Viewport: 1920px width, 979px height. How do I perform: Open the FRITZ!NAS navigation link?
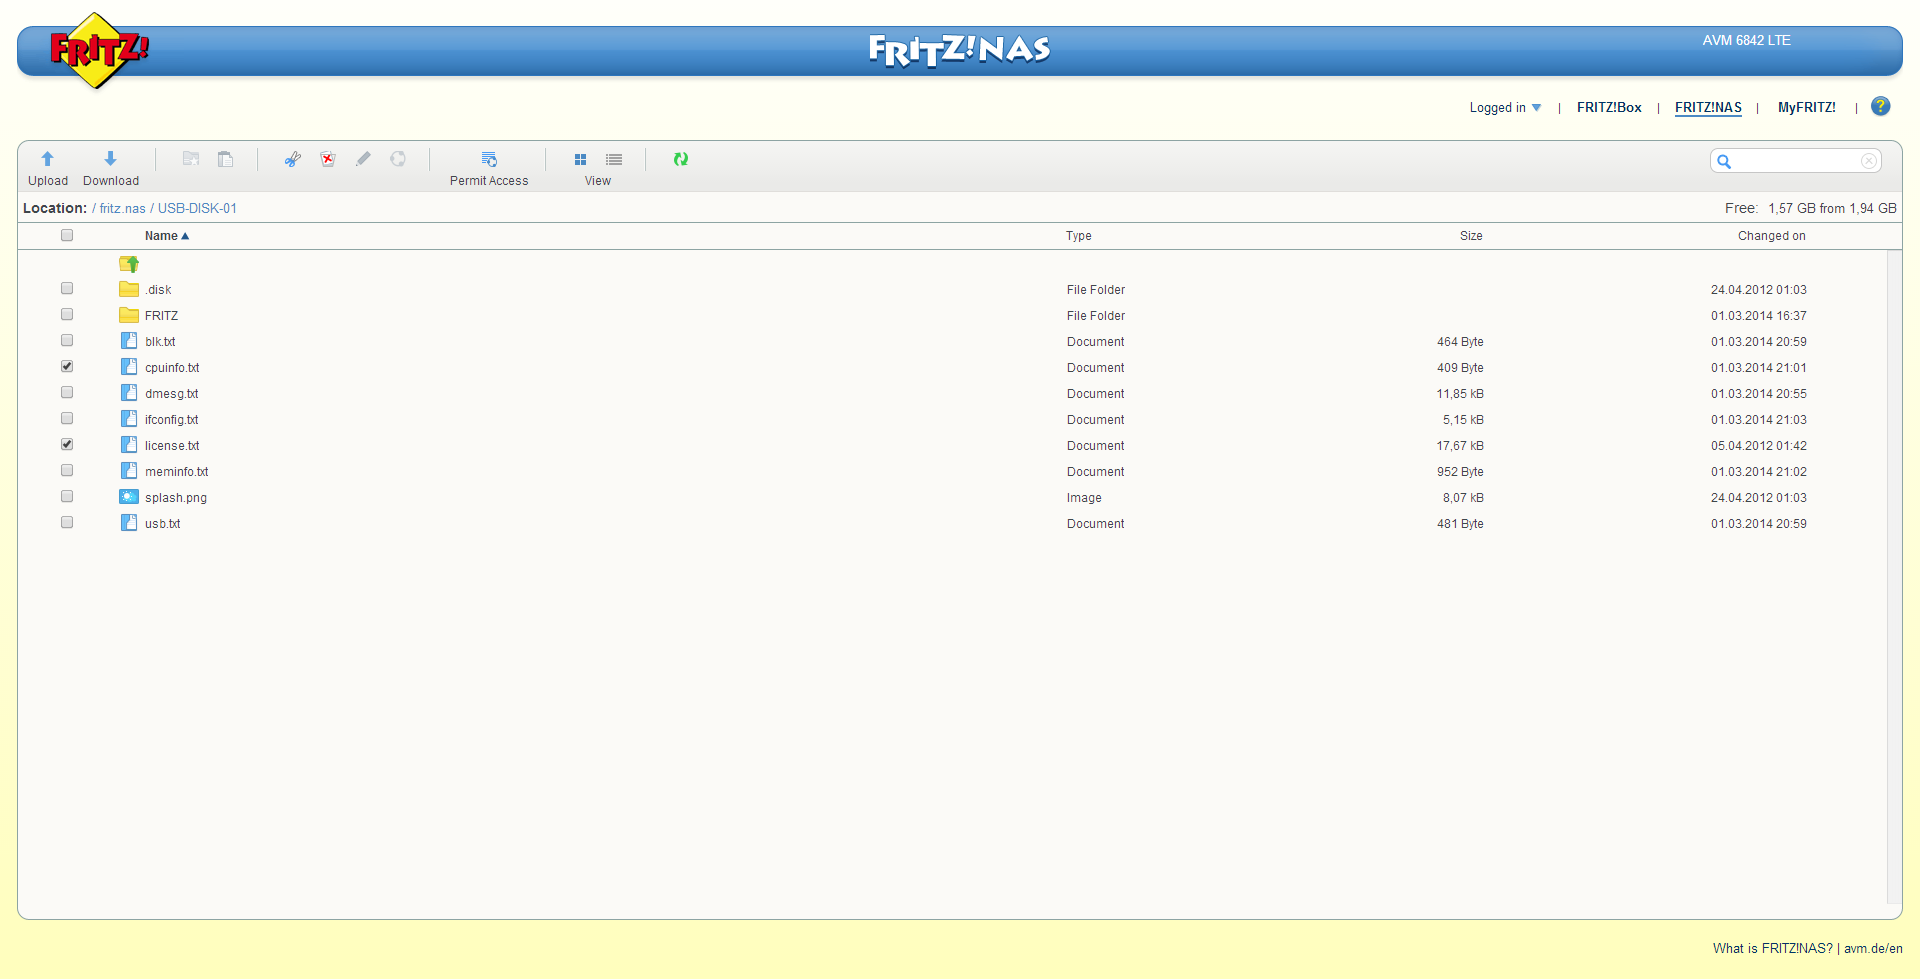pyautogui.click(x=1708, y=108)
